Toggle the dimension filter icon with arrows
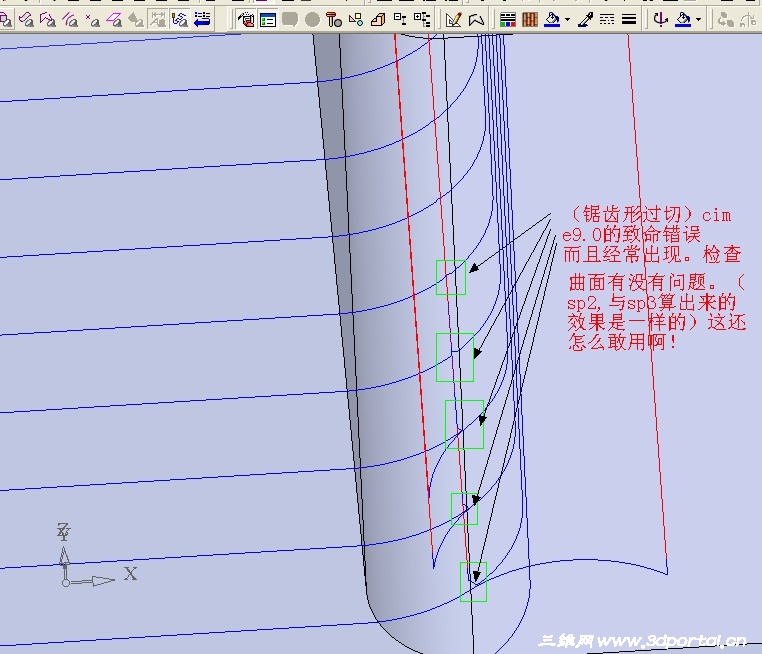 157,19
